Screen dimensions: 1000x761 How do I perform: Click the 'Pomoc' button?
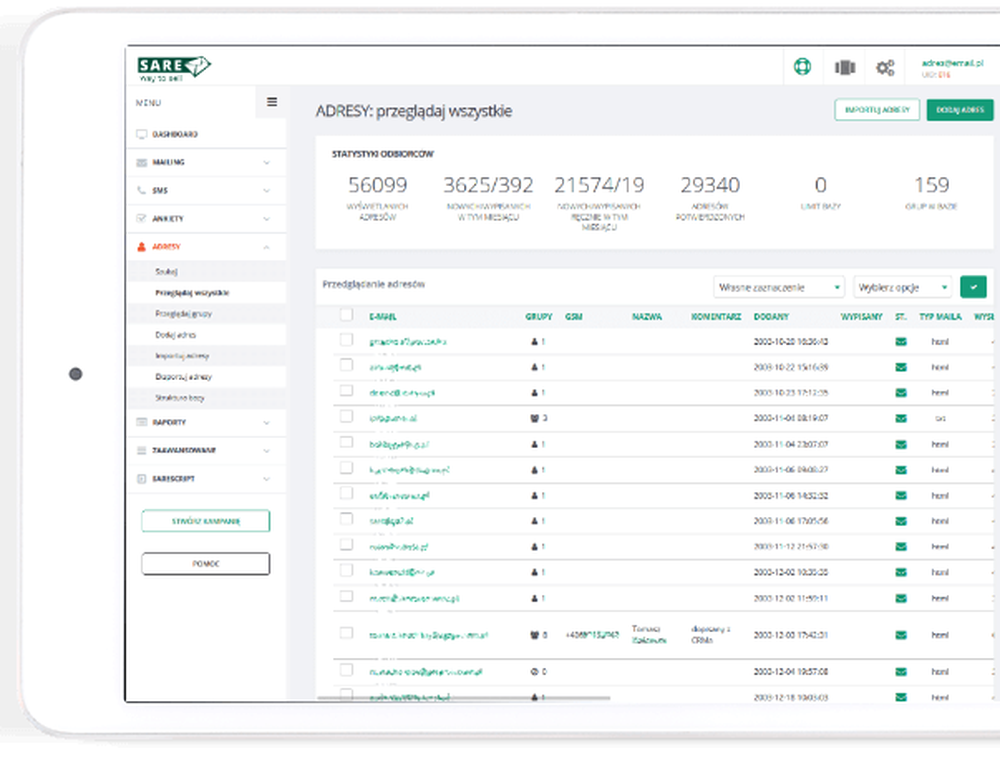click(205, 564)
